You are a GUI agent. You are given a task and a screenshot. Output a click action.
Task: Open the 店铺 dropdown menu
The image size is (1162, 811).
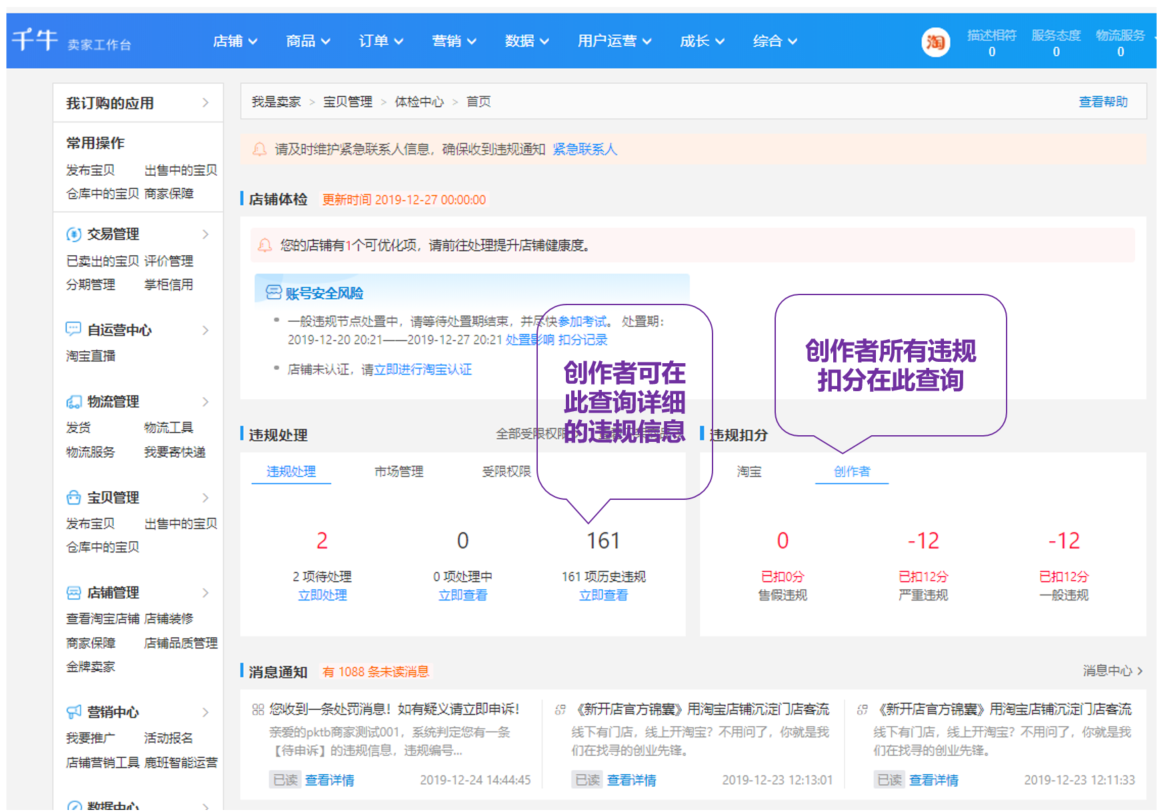(x=235, y=41)
